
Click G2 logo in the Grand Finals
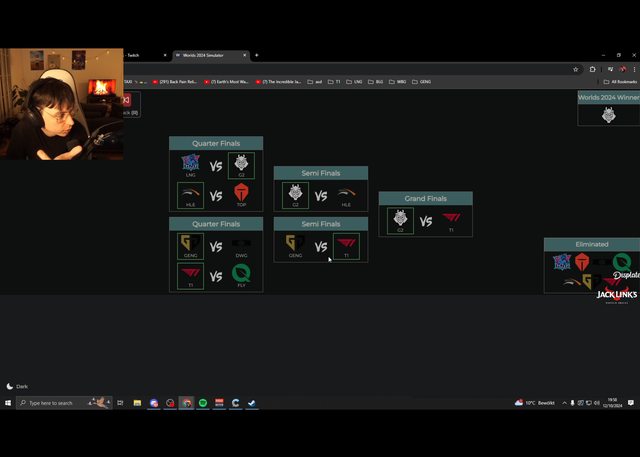point(400,220)
